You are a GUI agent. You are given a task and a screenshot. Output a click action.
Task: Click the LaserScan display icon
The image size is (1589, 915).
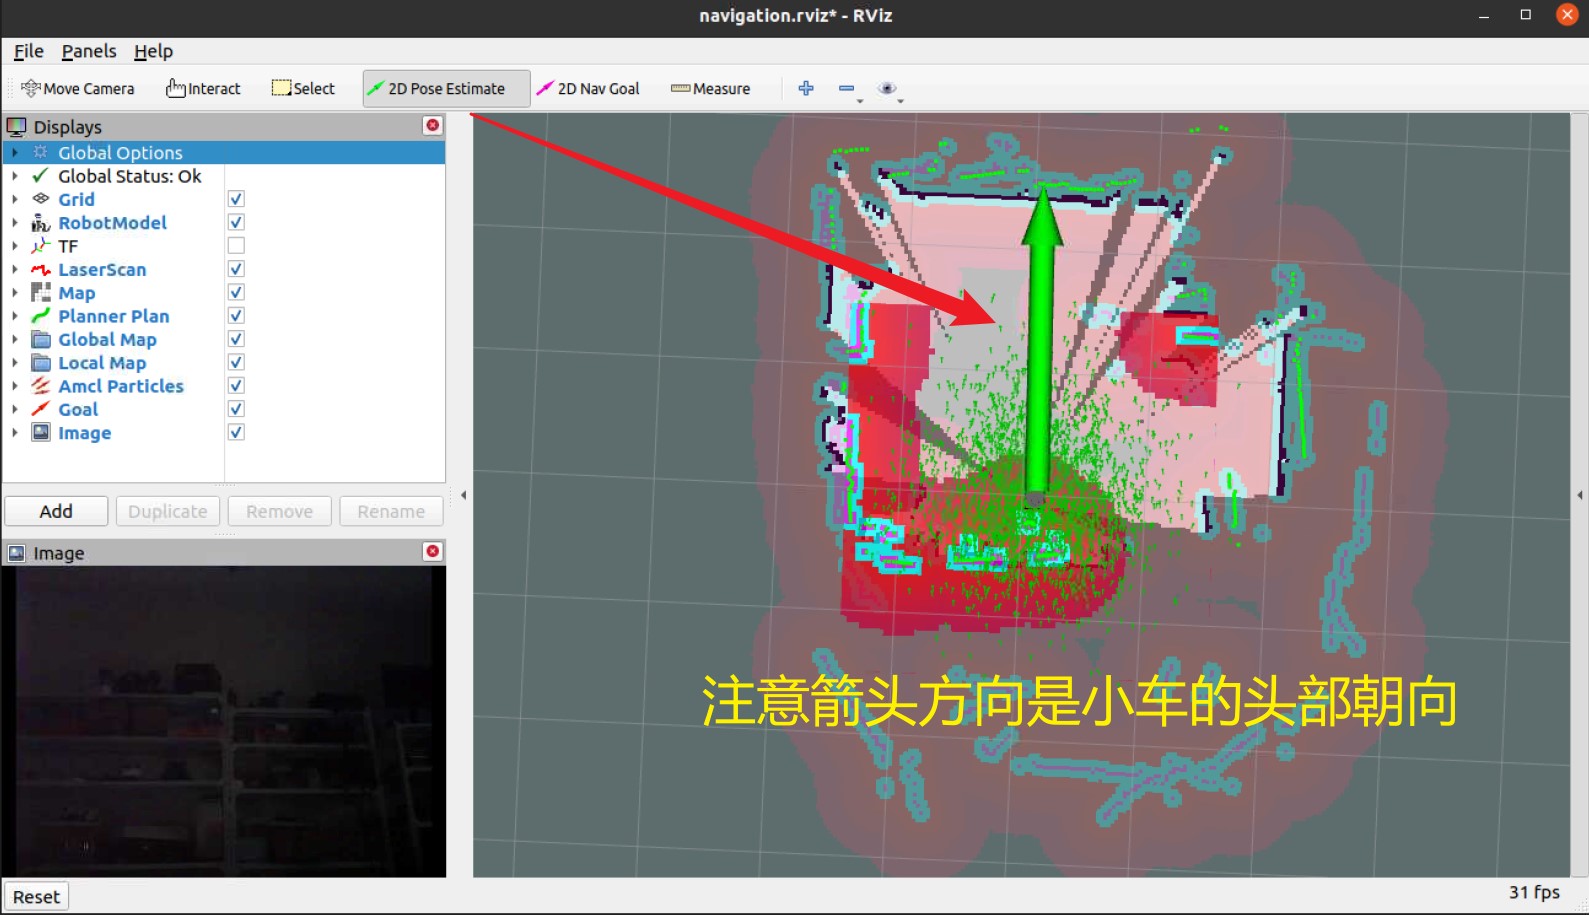(41, 269)
